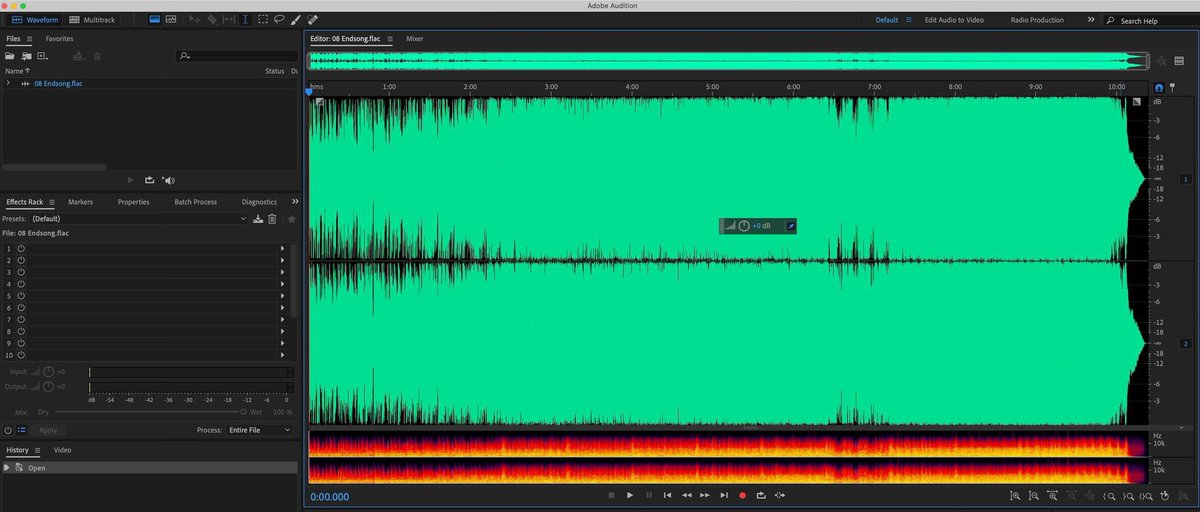Open the Effects Rack panel menu

coord(52,202)
